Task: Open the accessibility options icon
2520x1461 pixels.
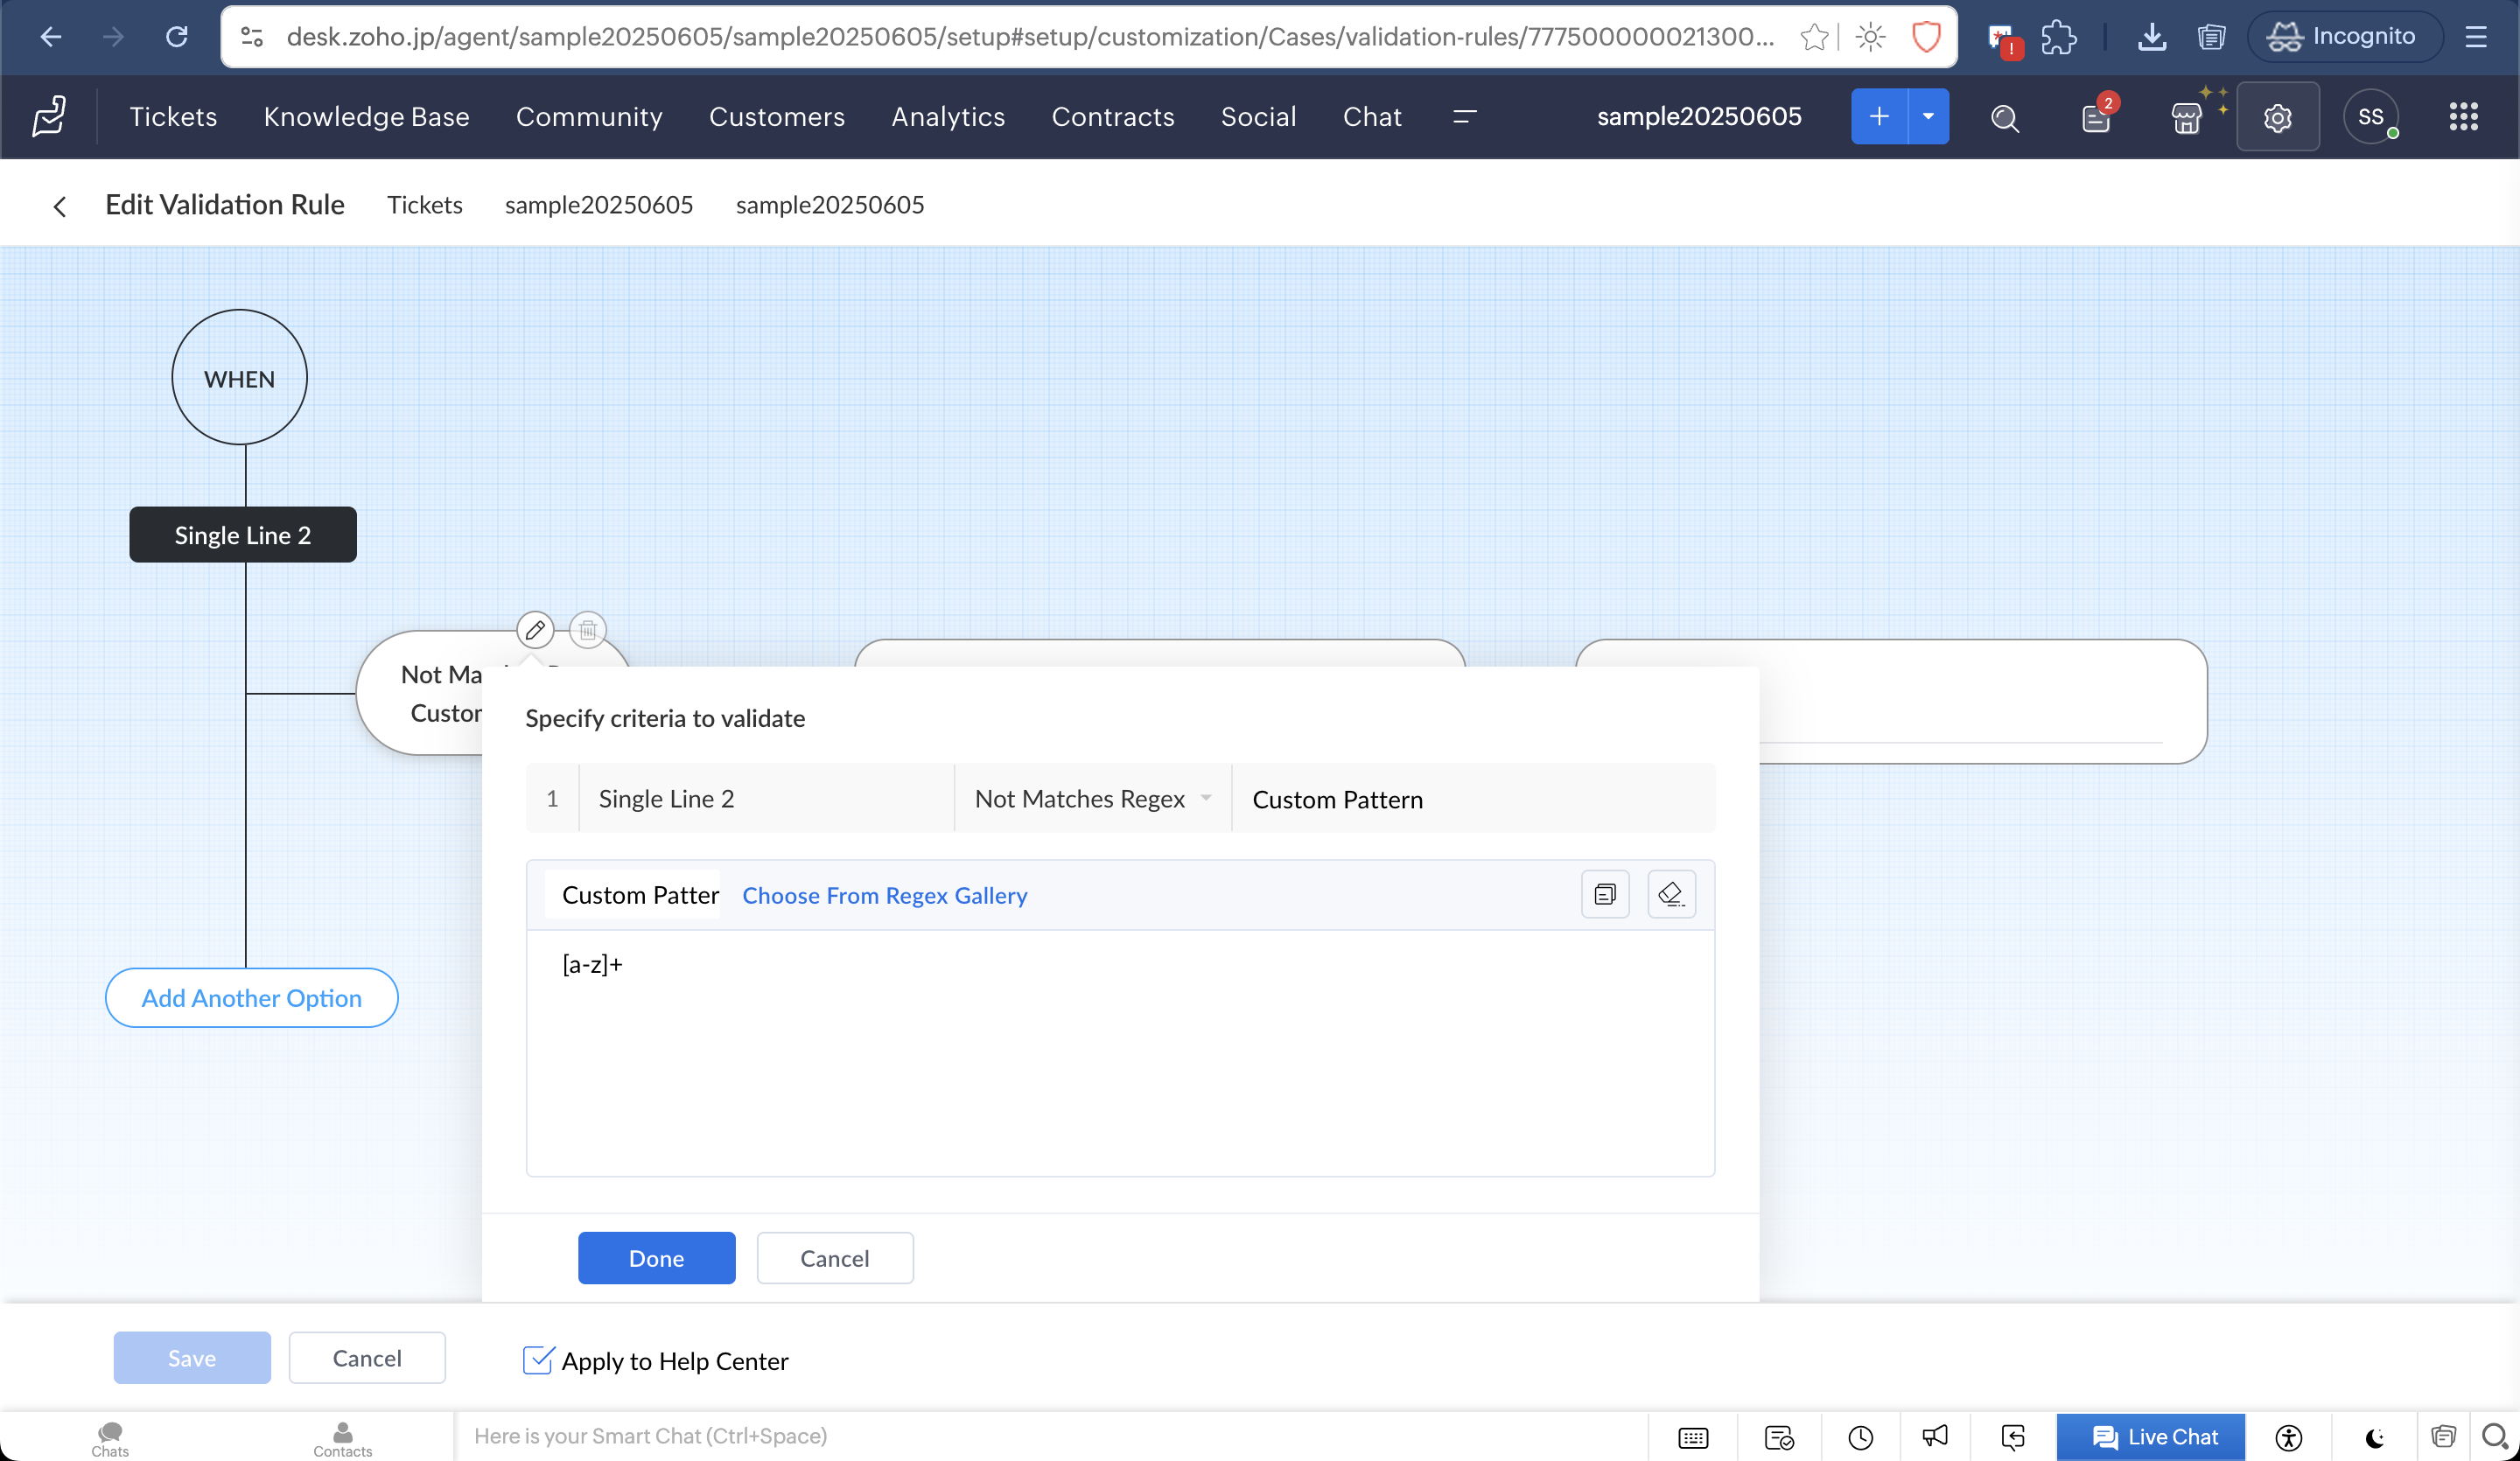Action: pos(2288,1438)
